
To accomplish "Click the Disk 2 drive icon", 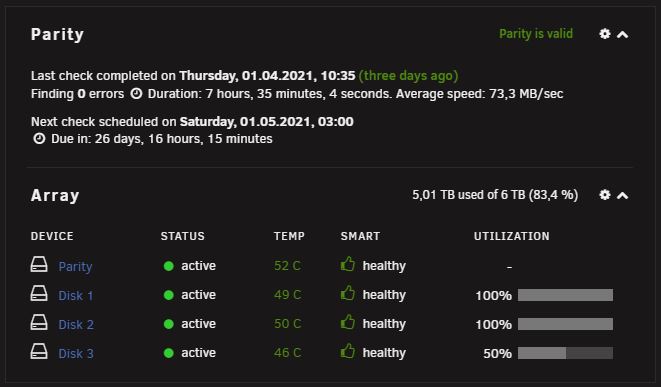I will 39,322.
